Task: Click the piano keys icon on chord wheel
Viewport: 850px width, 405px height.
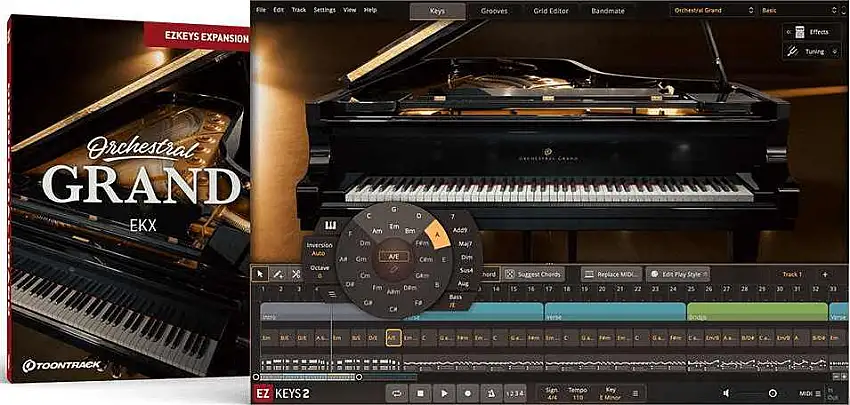Action: 330,225
